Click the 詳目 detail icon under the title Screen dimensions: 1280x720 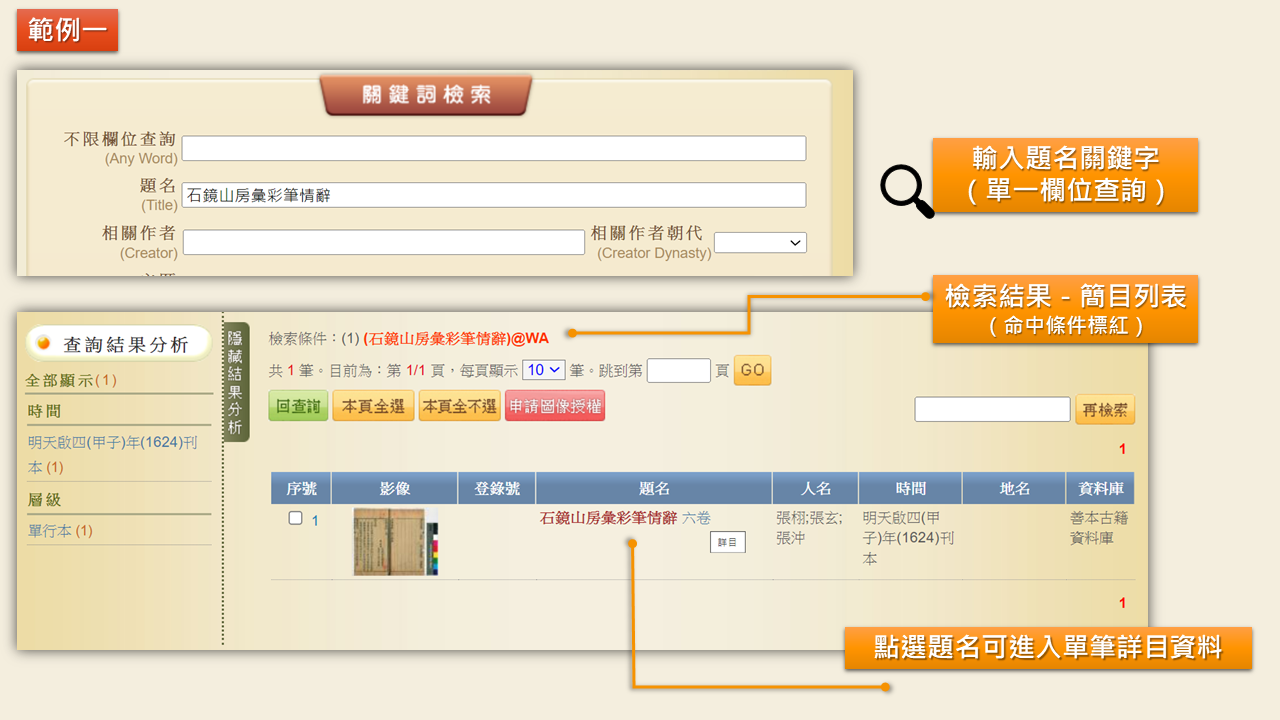click(728, 542)
